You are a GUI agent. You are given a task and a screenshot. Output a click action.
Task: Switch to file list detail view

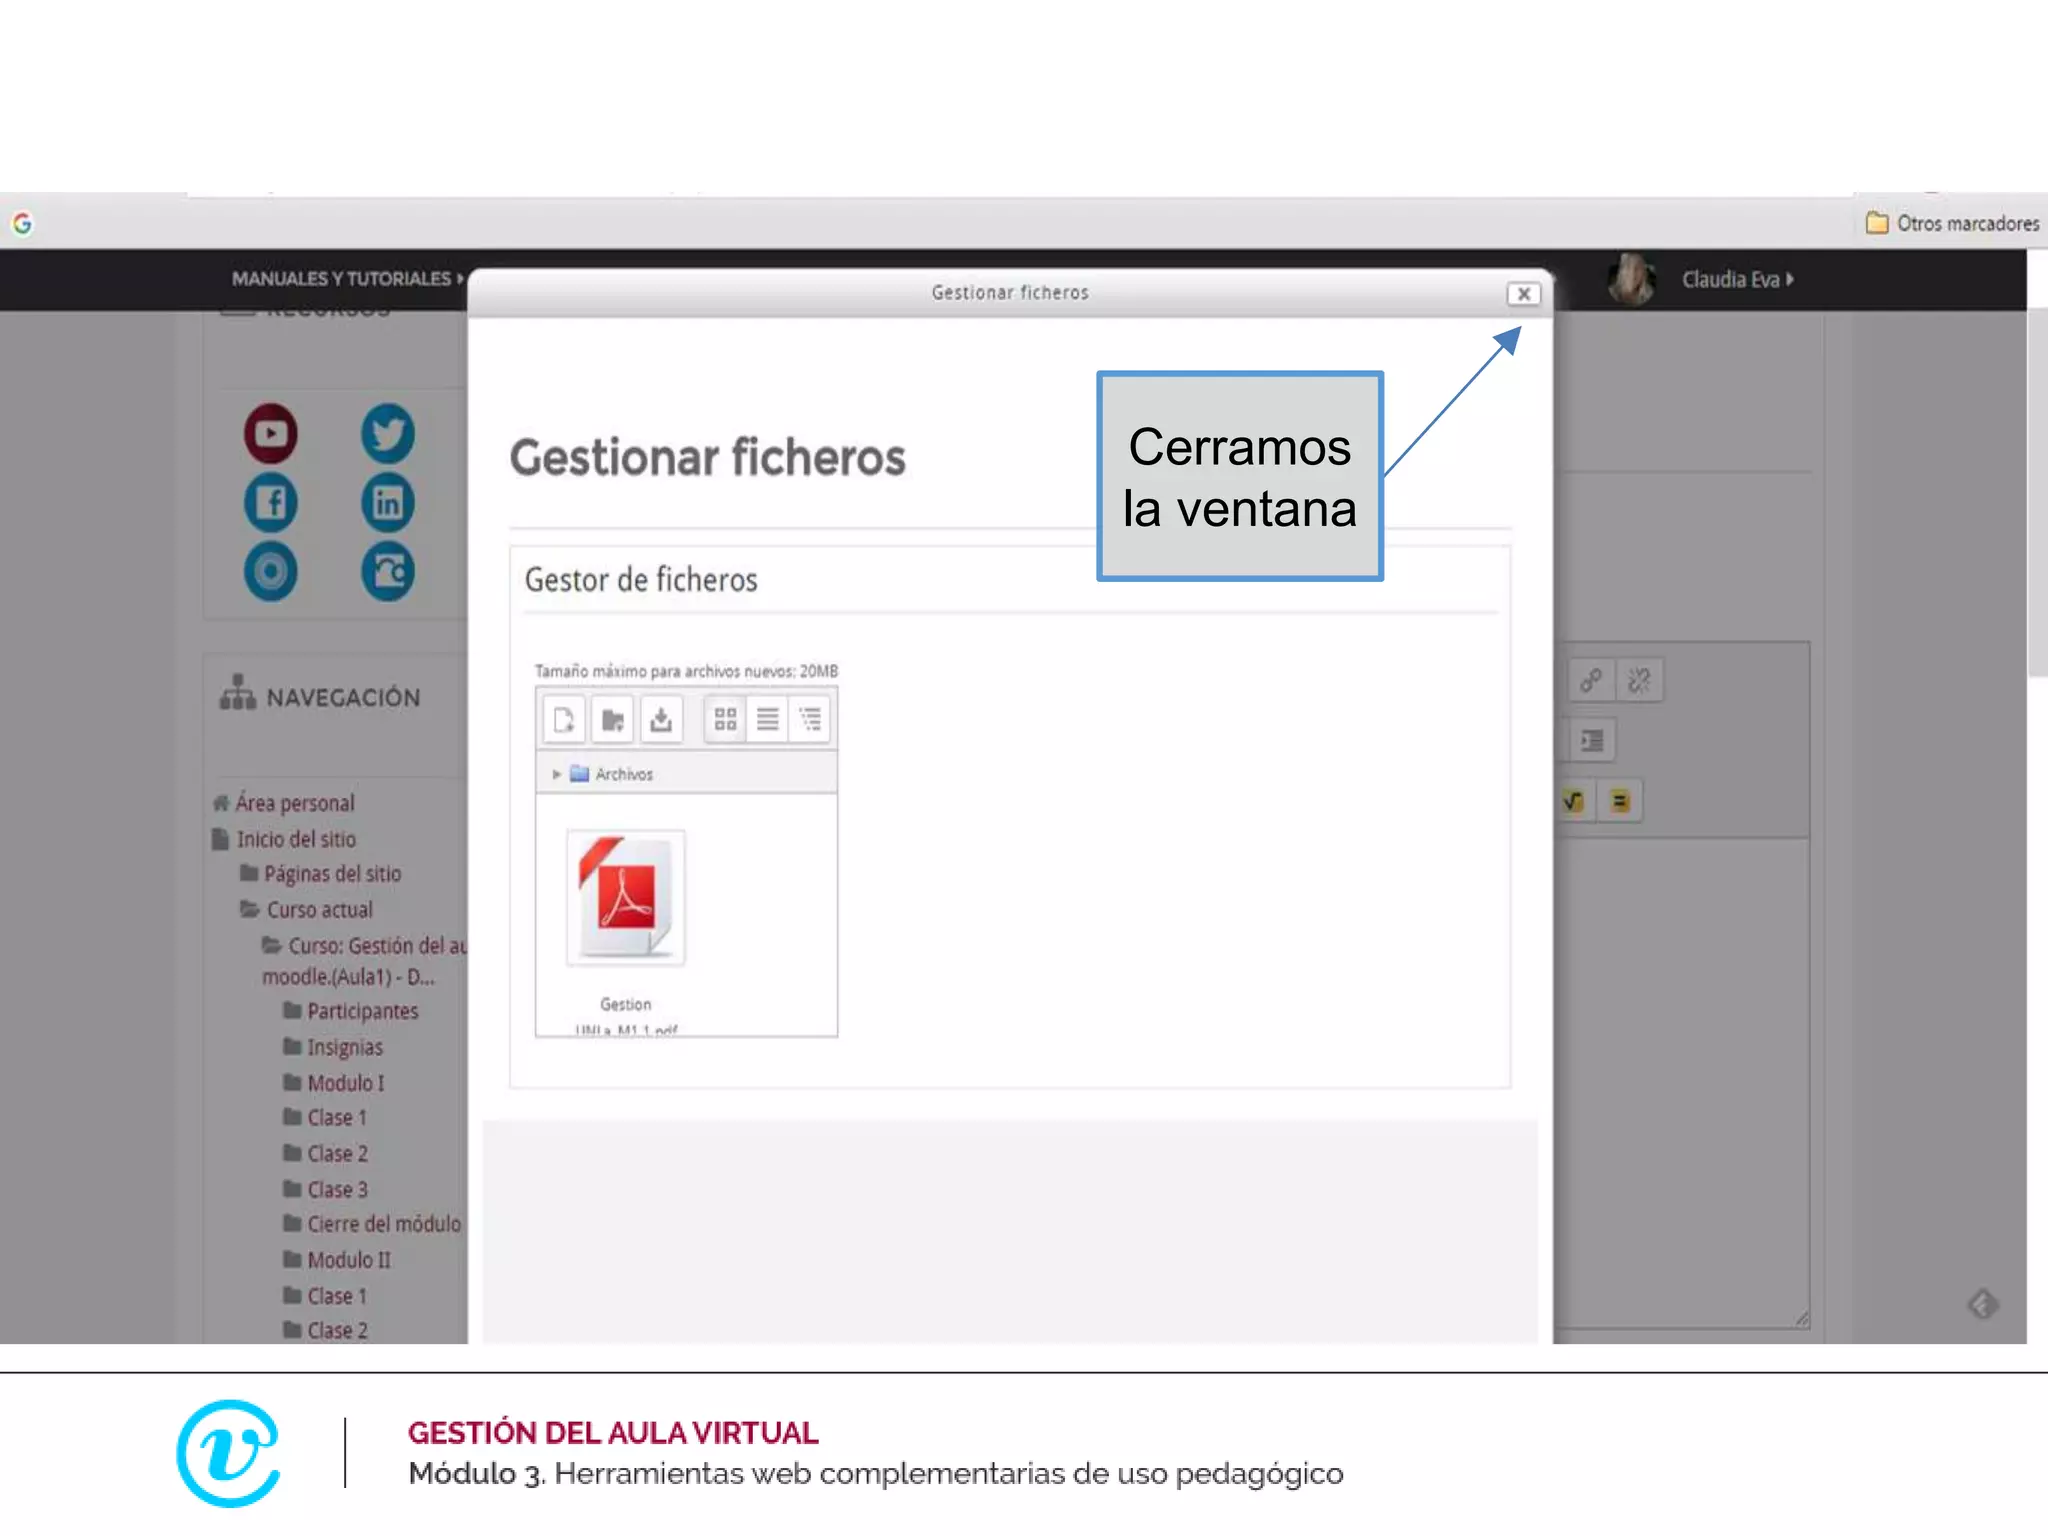pos(767,719)
